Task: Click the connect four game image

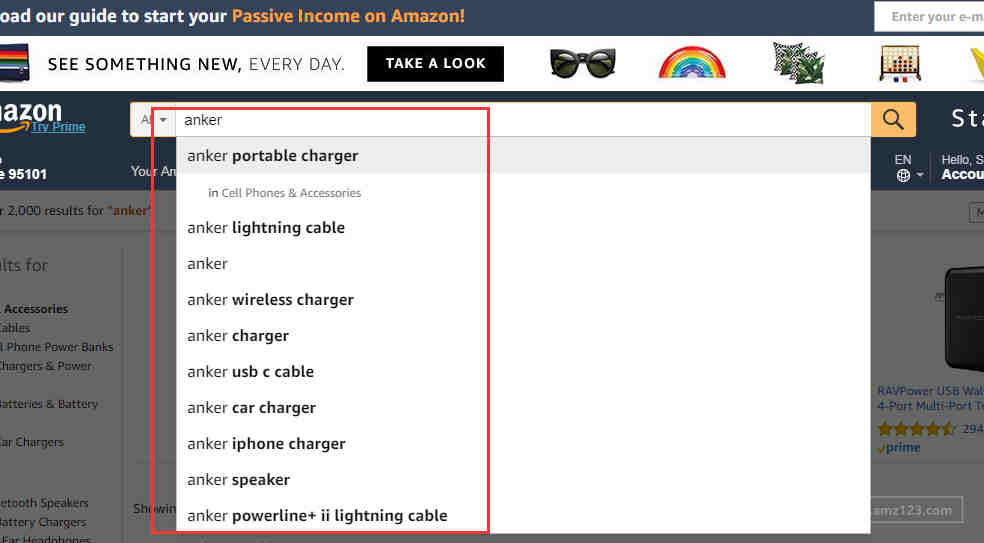Action: click(x=900, y=63)
